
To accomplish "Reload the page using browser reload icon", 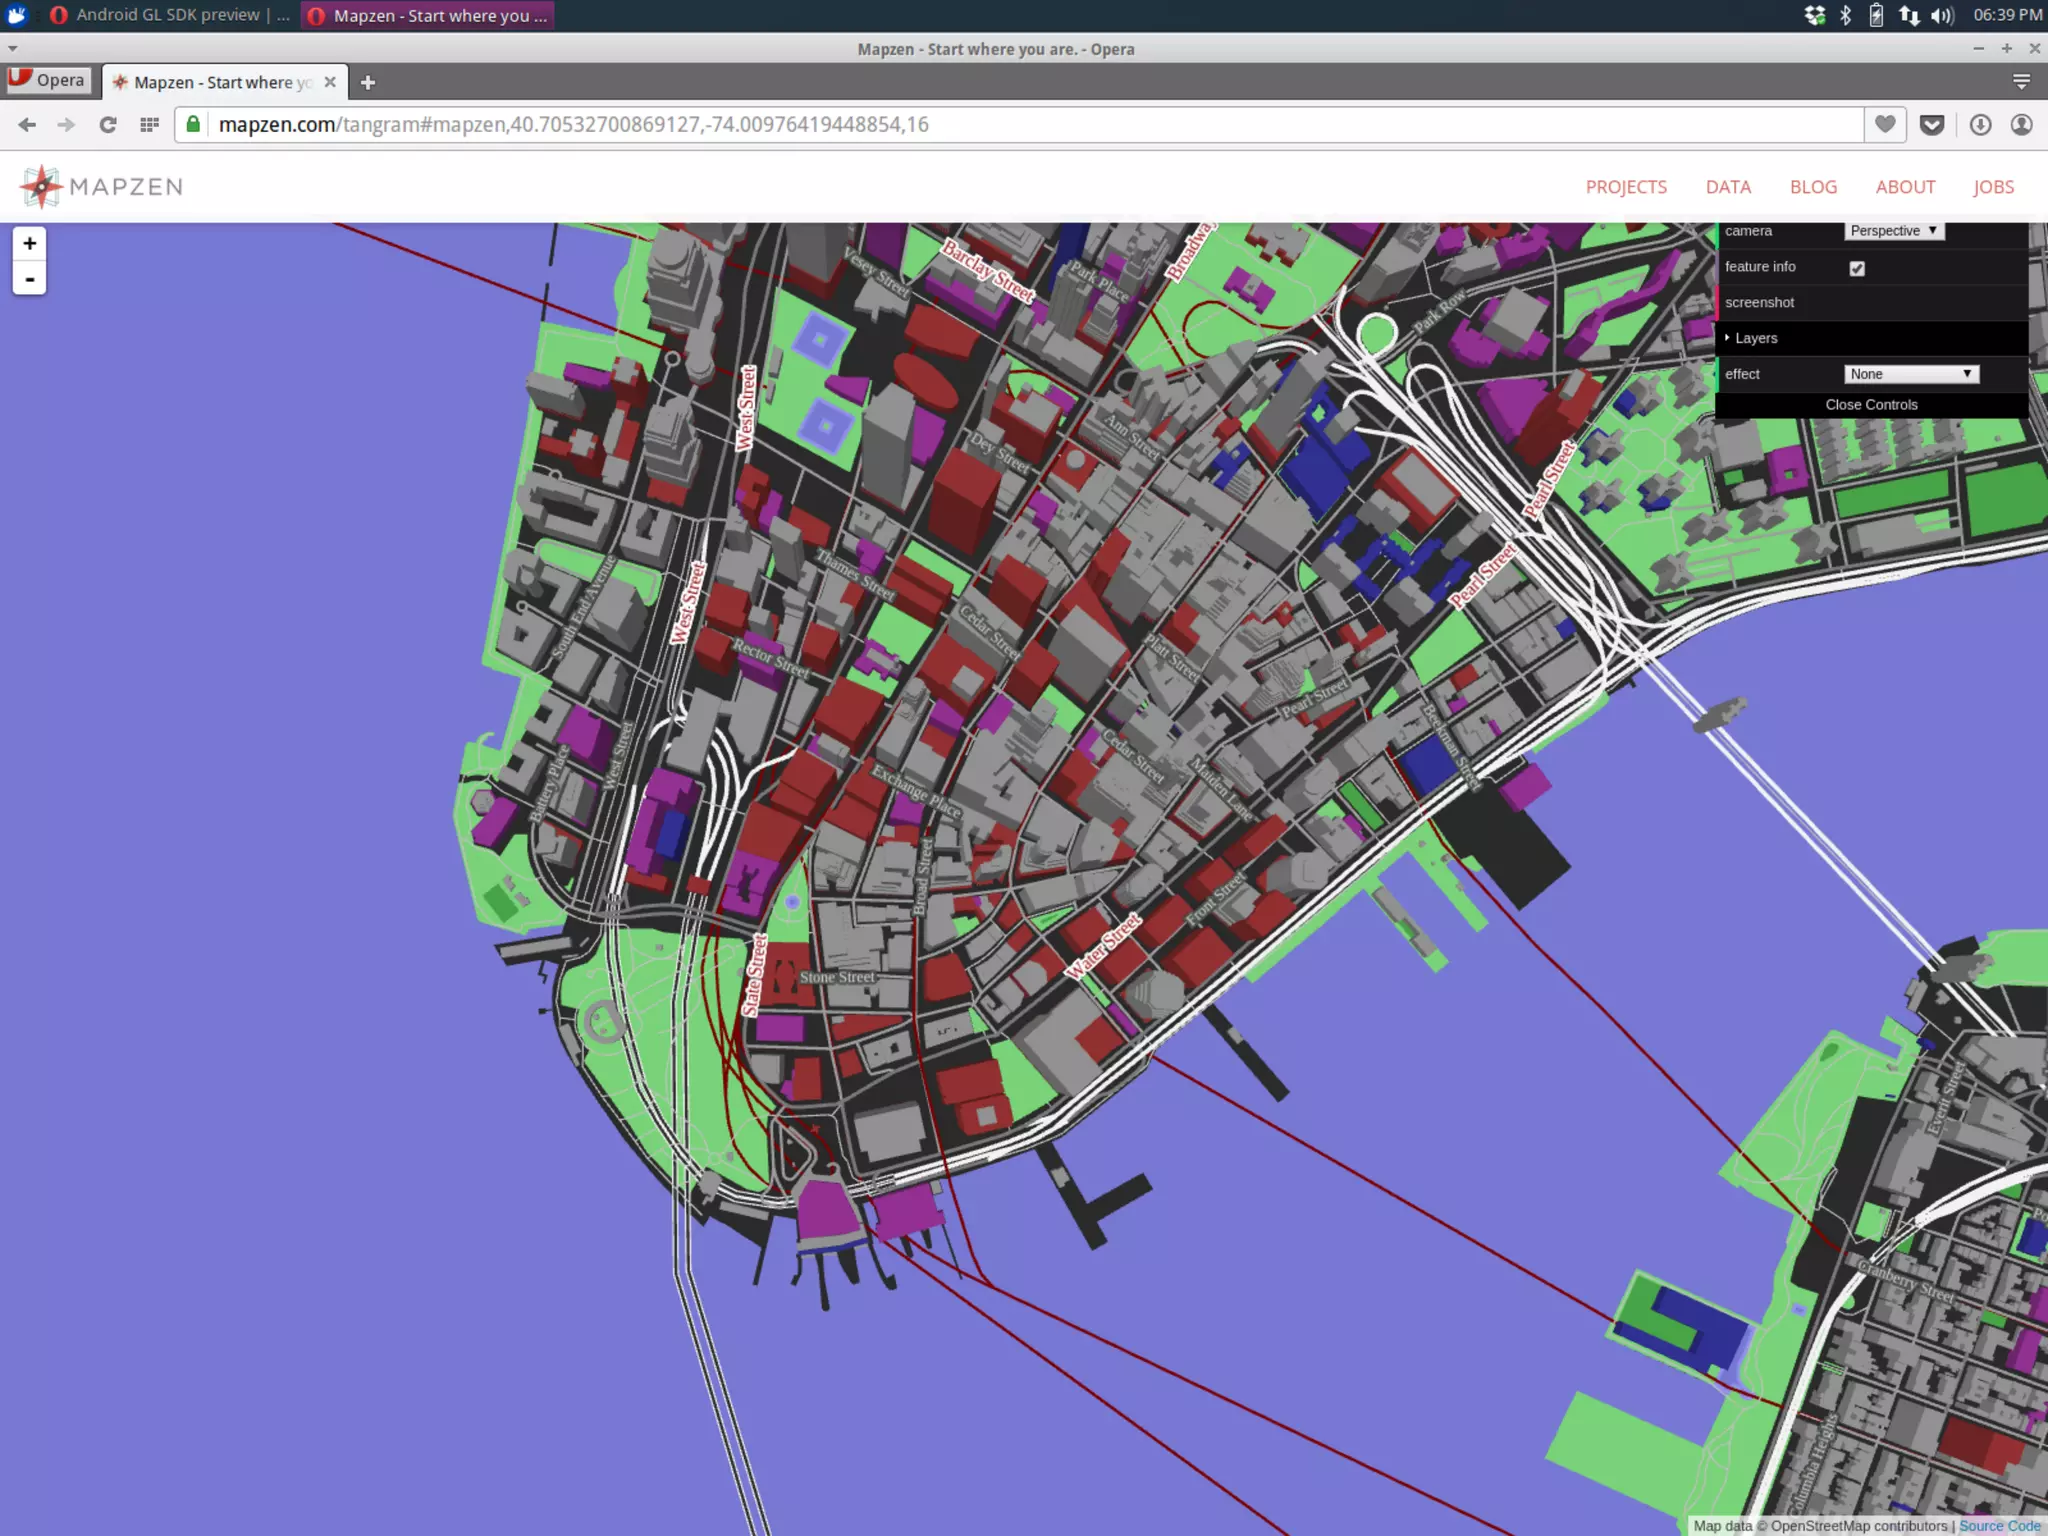I will coord(108,125).
